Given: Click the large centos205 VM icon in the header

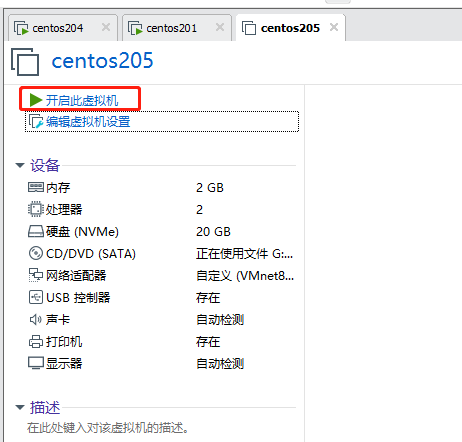Looking at the screenshot, I should click(25, 62).
